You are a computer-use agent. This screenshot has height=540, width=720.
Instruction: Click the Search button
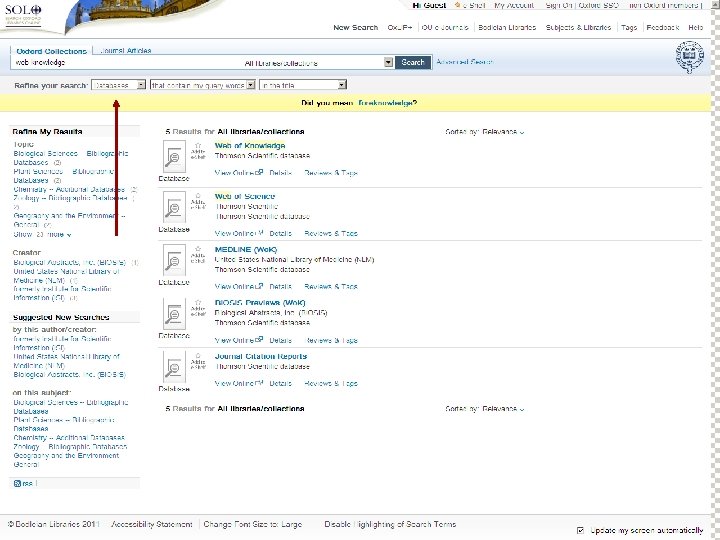point(413,62)
